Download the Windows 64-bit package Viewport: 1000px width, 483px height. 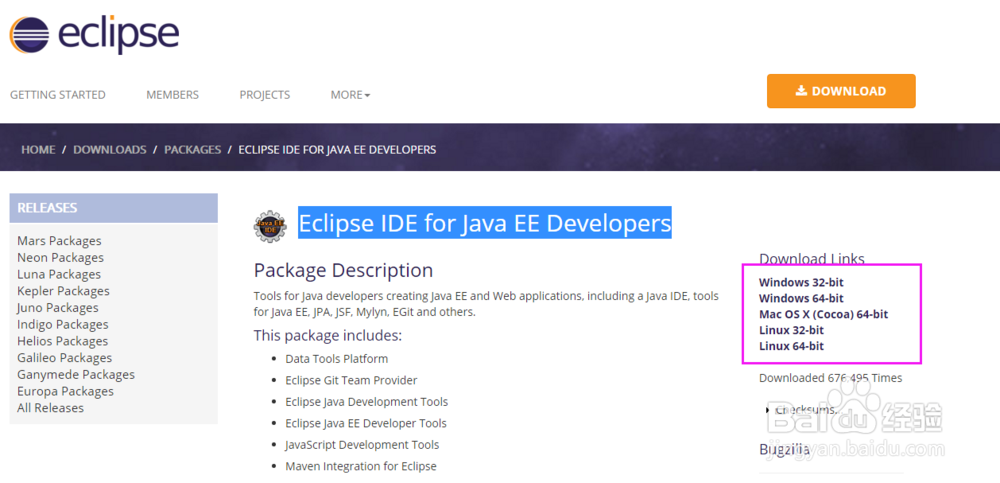pyautogui.click(x=801, y=298)
